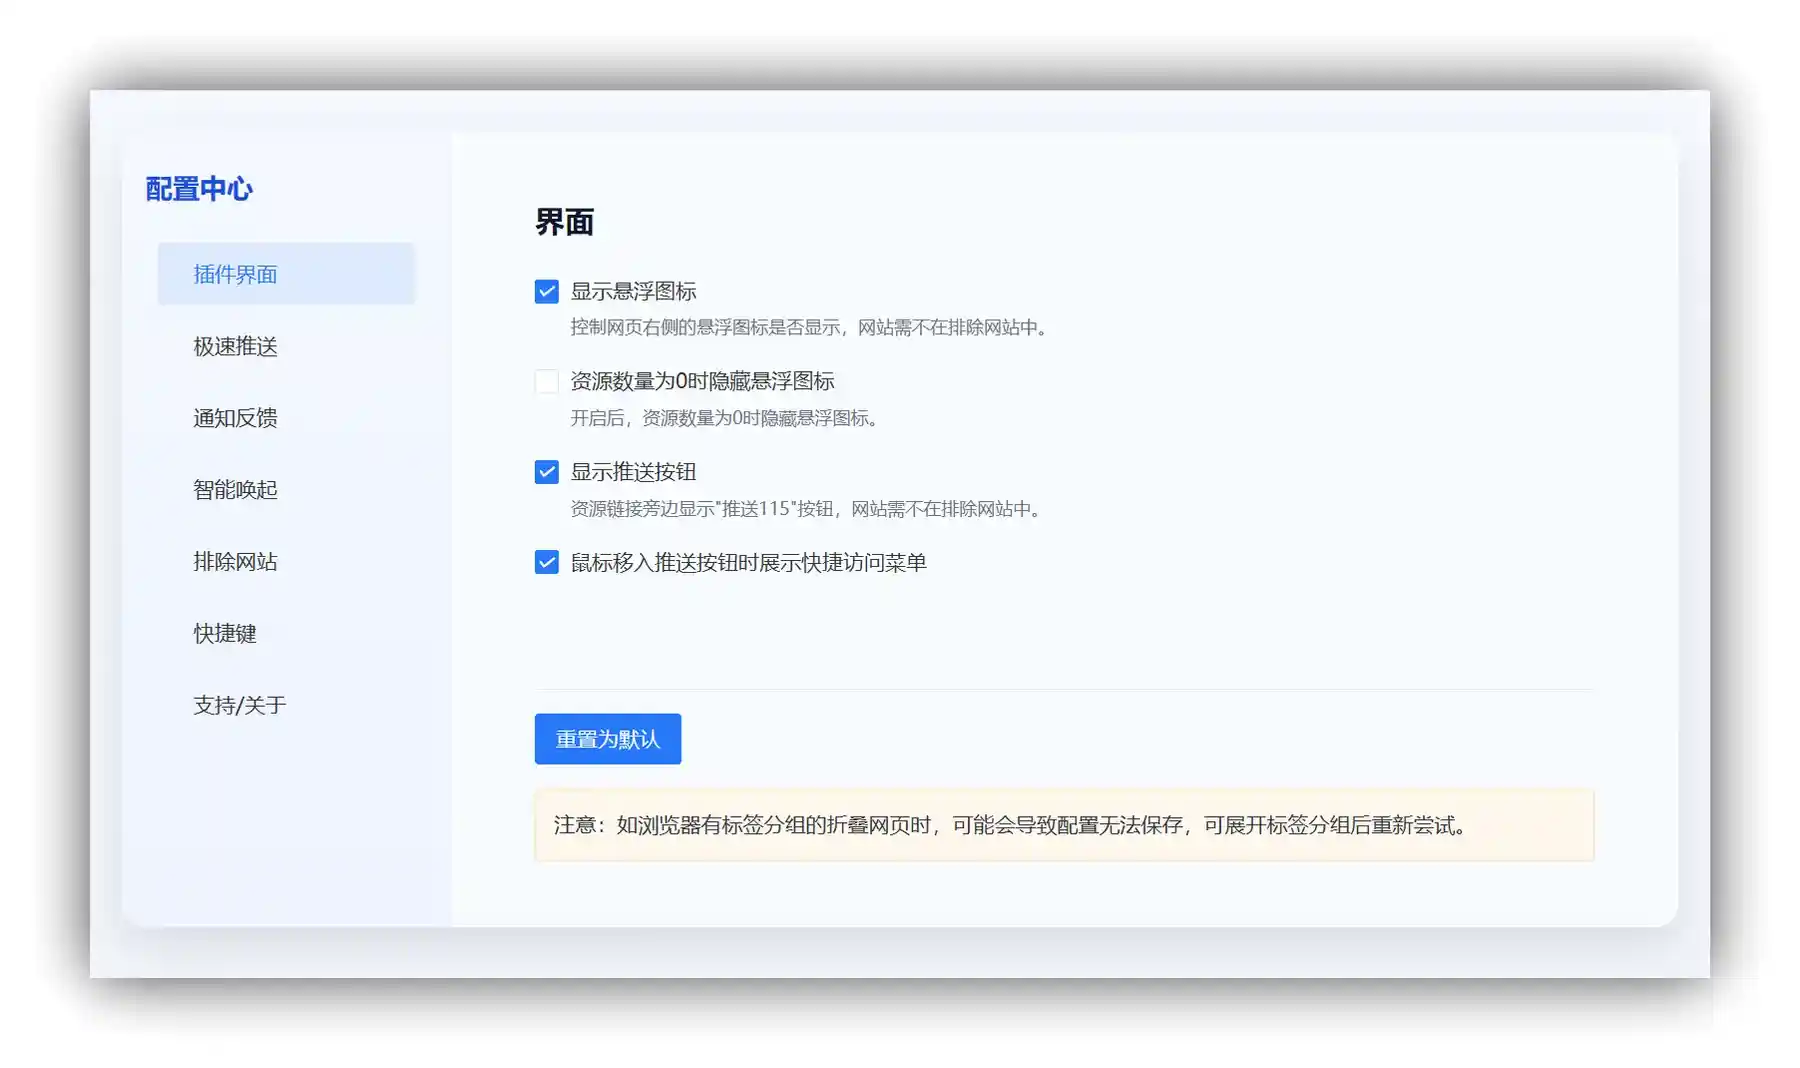The width and height of the screenshot is (1800, 1068).
Task: 选择侧边栏的"排除网站"
Action: (234, 562)
